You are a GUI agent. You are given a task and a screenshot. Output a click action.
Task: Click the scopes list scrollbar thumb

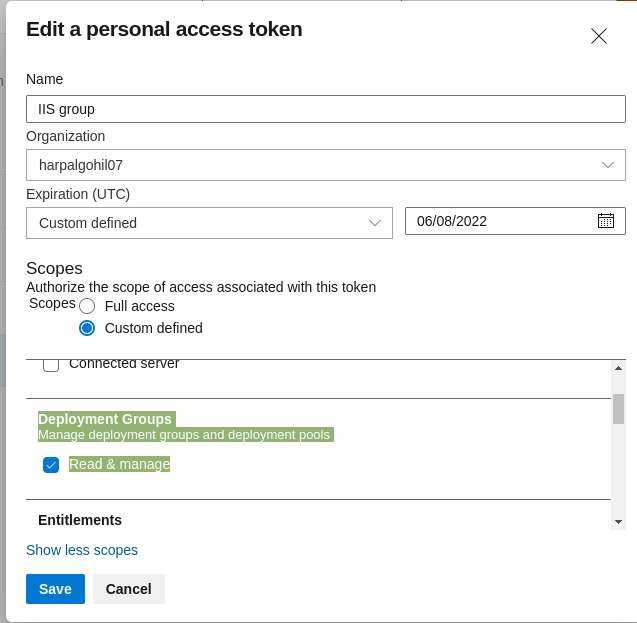click(x=618, y=409)
